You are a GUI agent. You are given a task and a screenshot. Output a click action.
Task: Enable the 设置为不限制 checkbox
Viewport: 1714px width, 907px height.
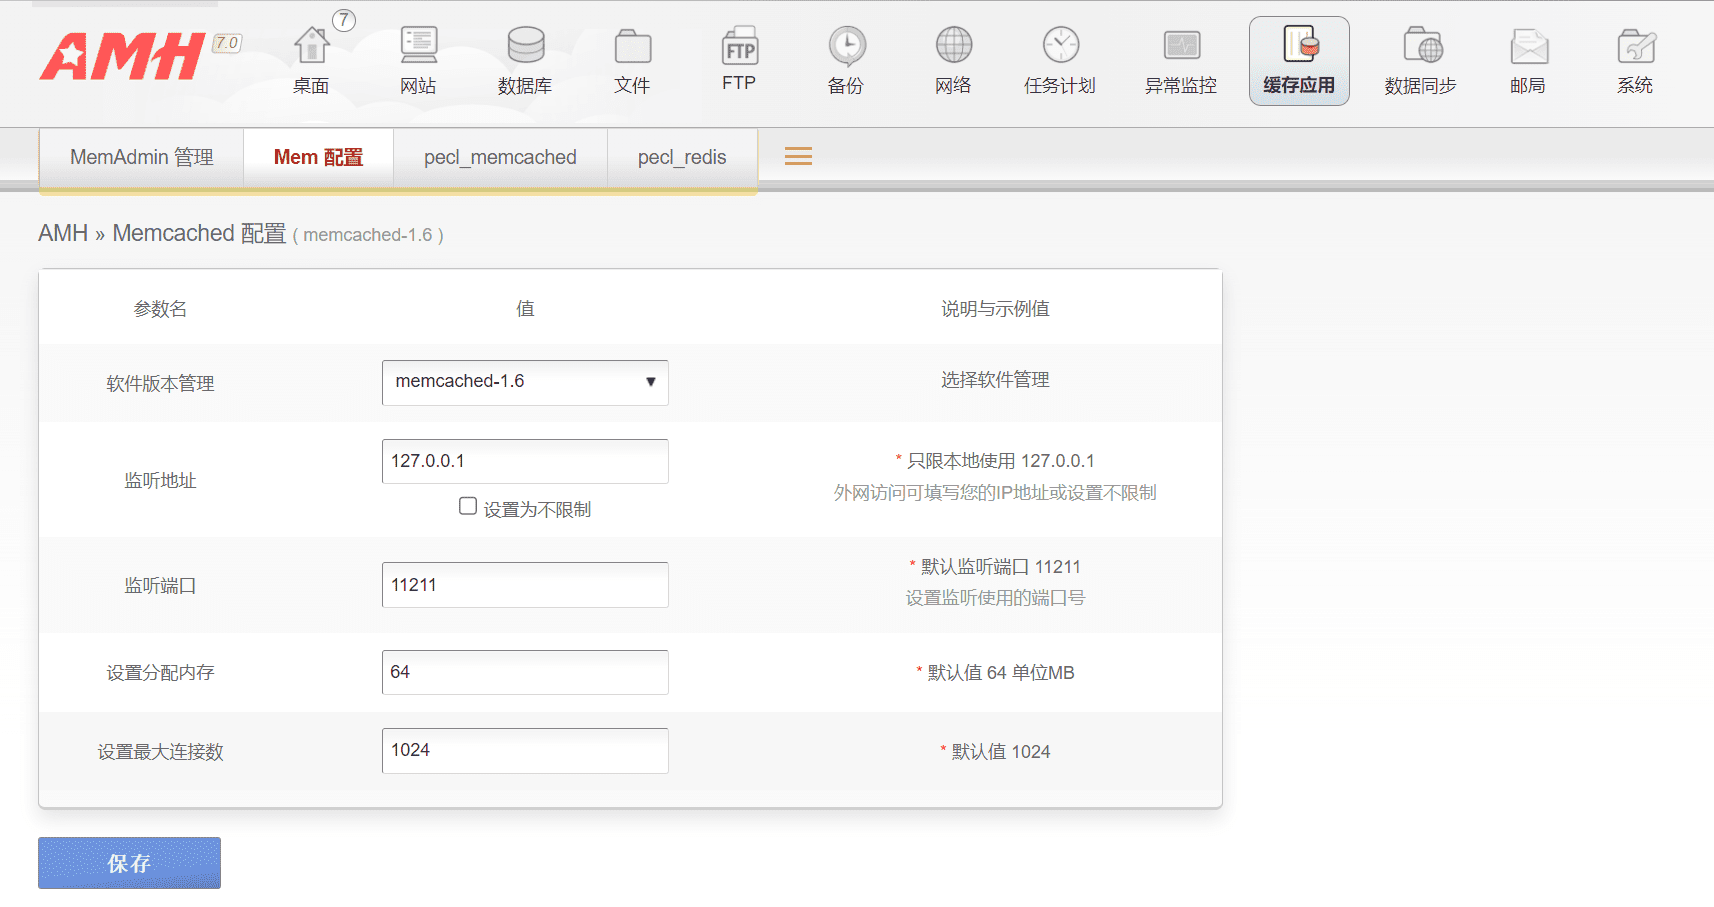(467, 508)
